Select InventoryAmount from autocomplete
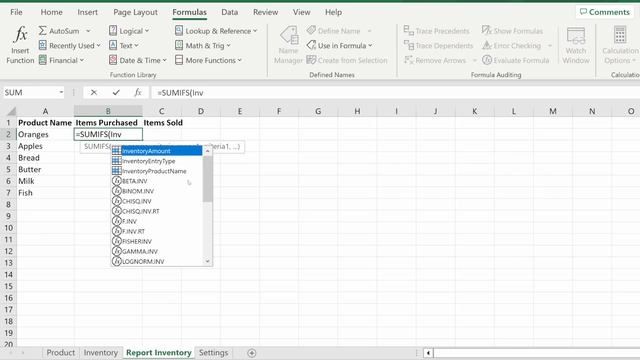Image resolution: width=640 pixels, height=360 pixels. pos(157,151)
